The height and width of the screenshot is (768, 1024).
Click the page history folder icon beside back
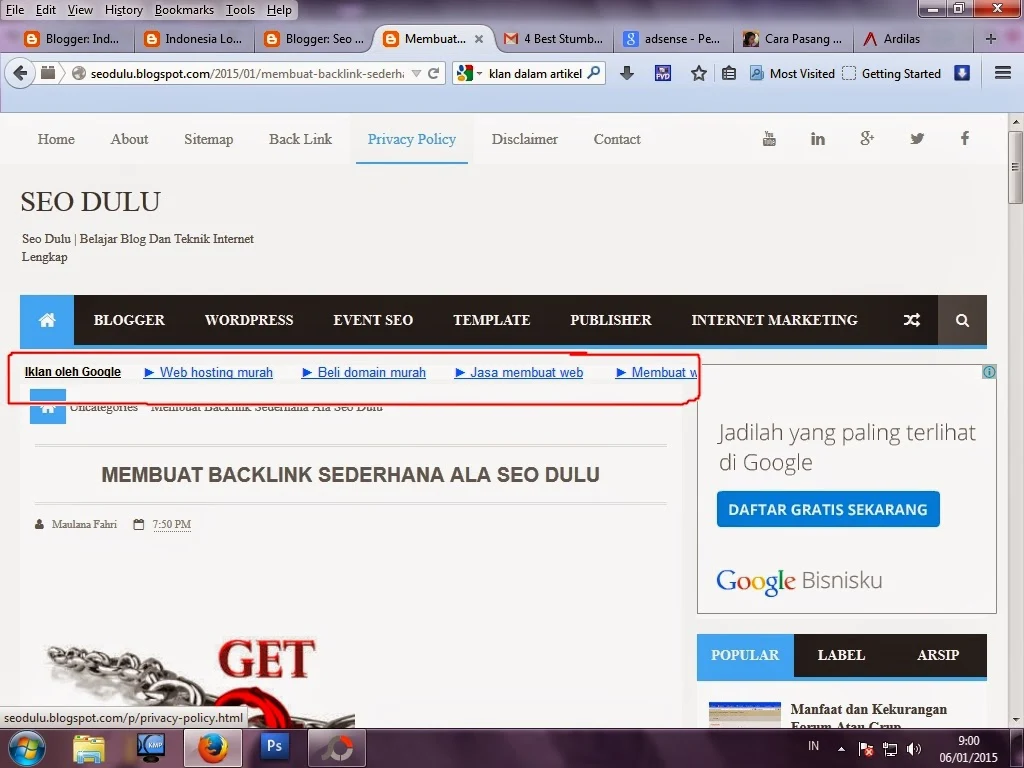[x=48, y=73]
